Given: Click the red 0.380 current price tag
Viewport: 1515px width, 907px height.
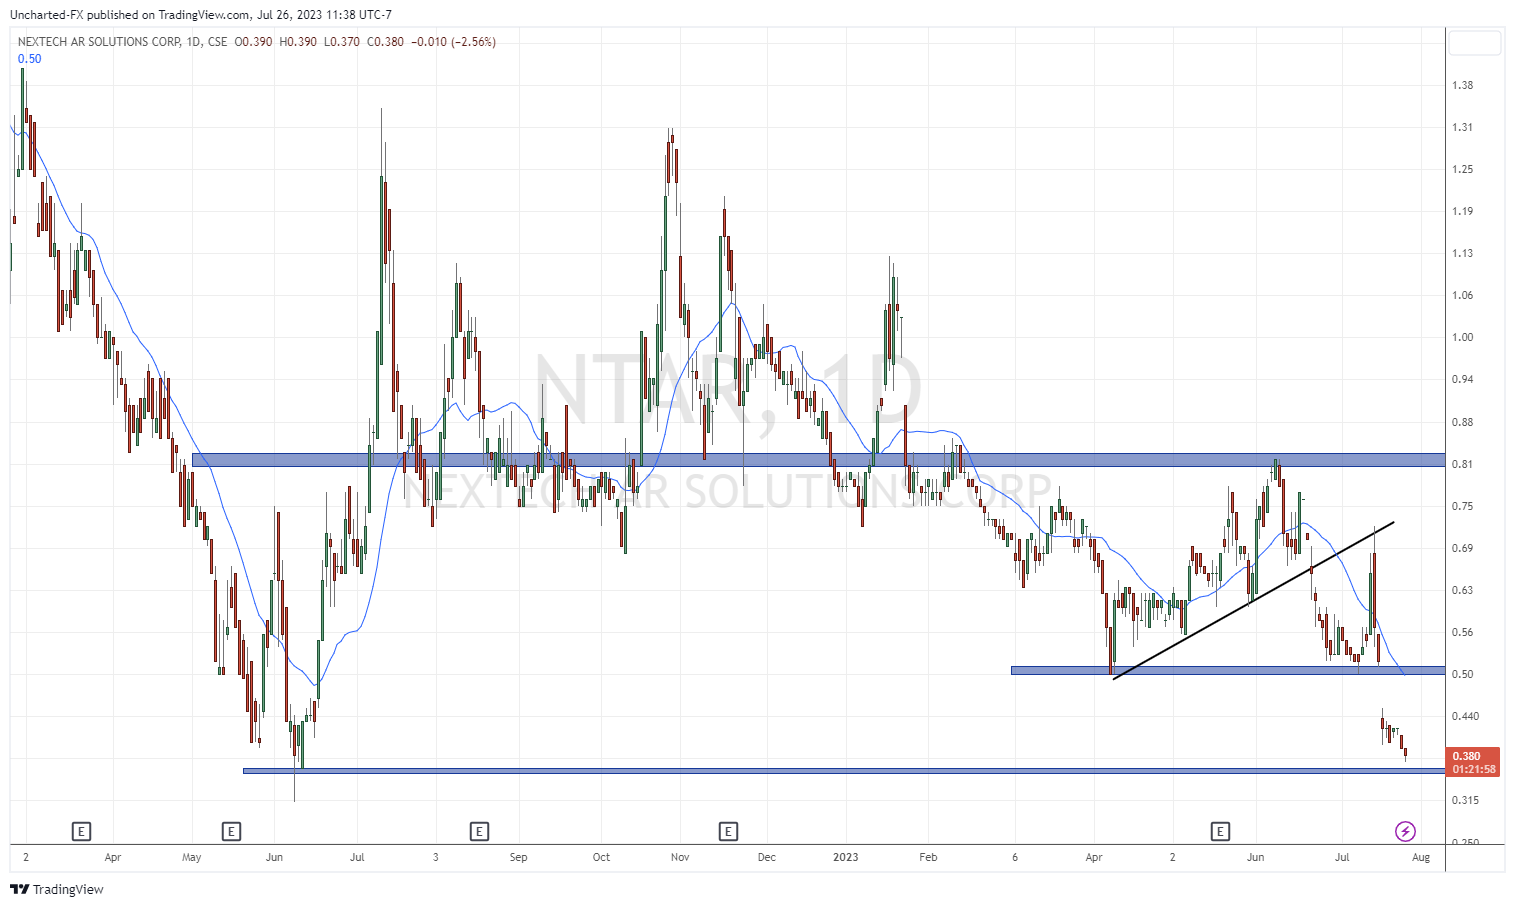Looking at the screenshot, I should pyautogui.click(x=1471, y=756).
